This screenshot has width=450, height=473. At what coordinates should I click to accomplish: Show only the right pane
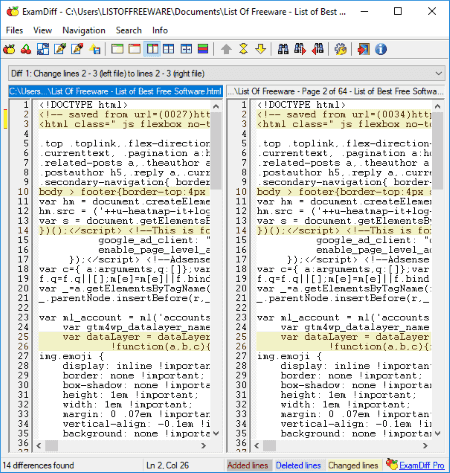click(134, 49)
